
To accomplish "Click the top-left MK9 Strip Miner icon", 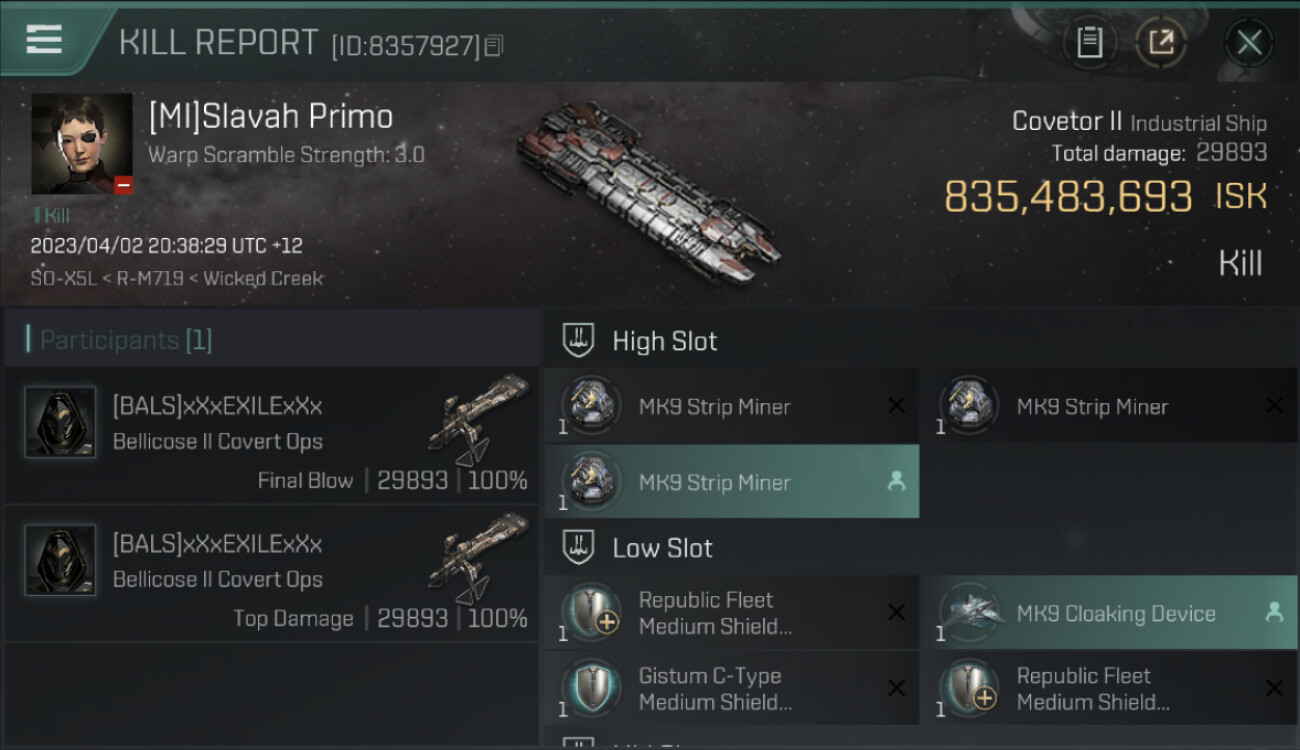I will click(591, 406).
